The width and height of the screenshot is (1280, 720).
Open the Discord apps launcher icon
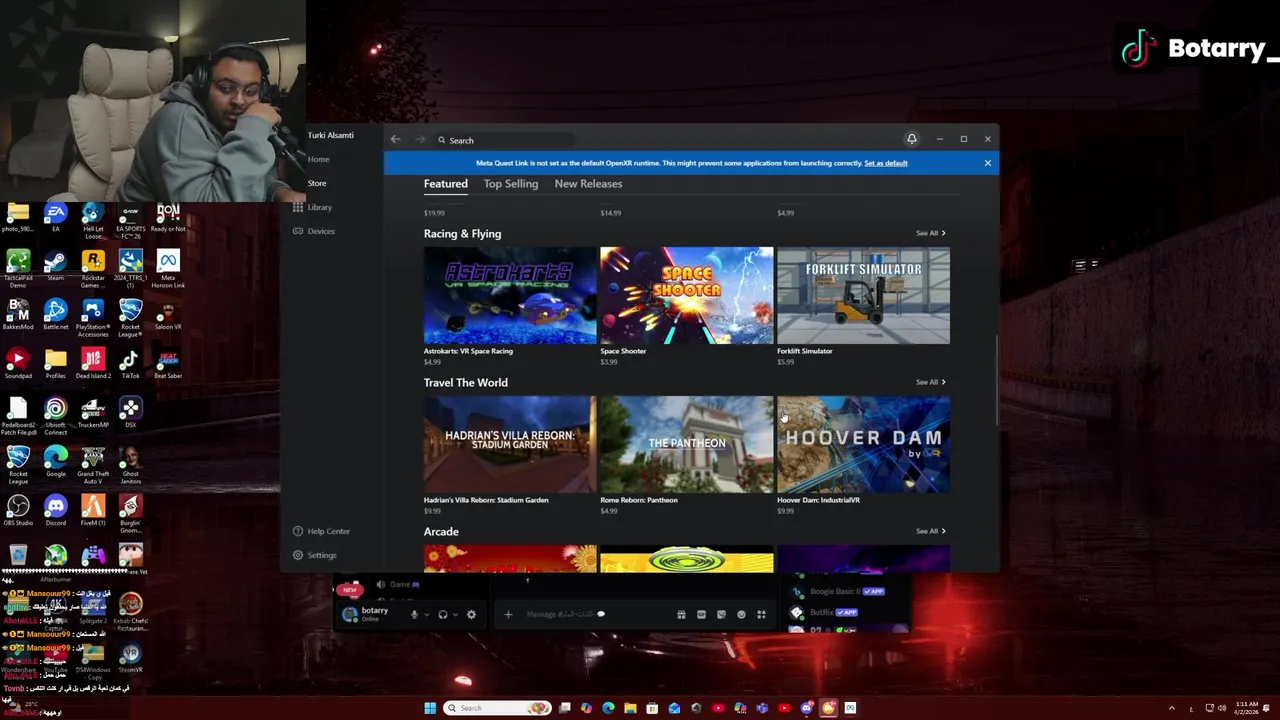click(x=761, y=614)
